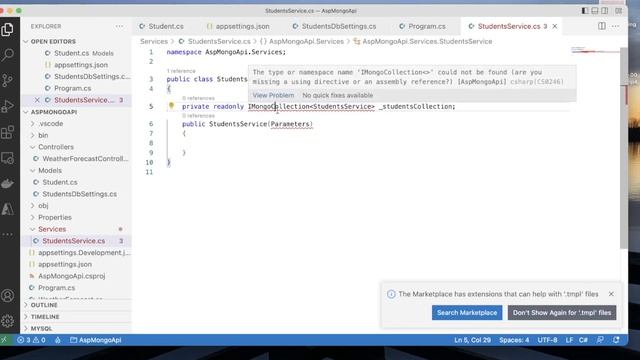Select the StudentsService.cs tab

pyautogui.click(x=509, y=26)
